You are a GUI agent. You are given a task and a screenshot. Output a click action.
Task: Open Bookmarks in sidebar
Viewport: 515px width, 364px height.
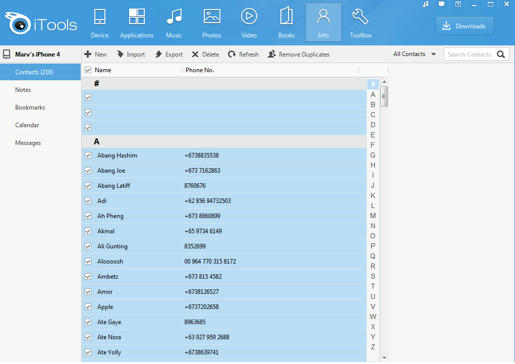pos(30,107)
